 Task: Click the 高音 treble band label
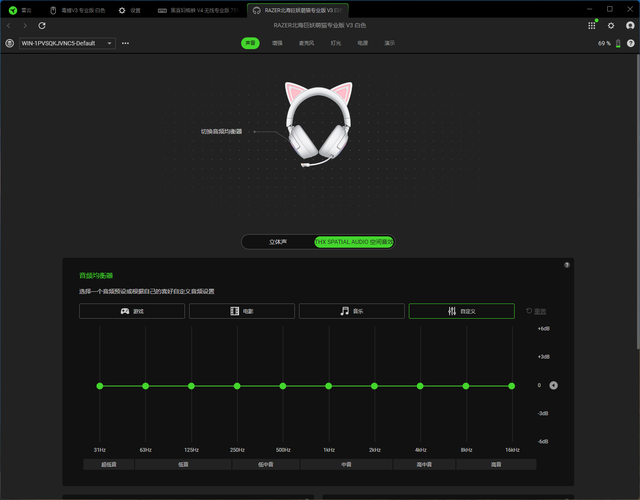[x=496, y=464]
